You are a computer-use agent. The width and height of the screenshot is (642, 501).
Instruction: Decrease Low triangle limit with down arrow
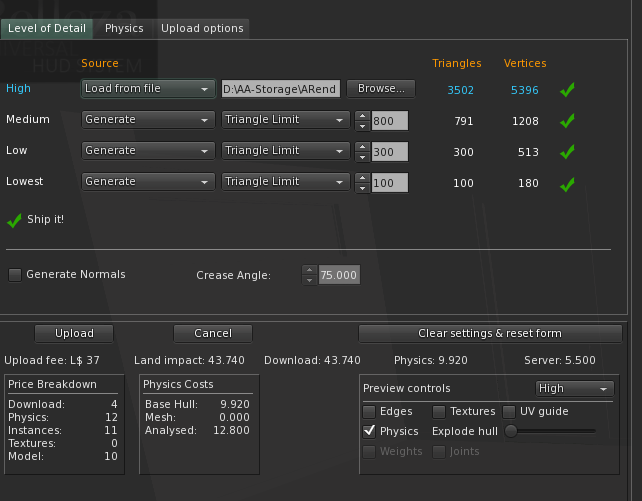tap(362, 157)
